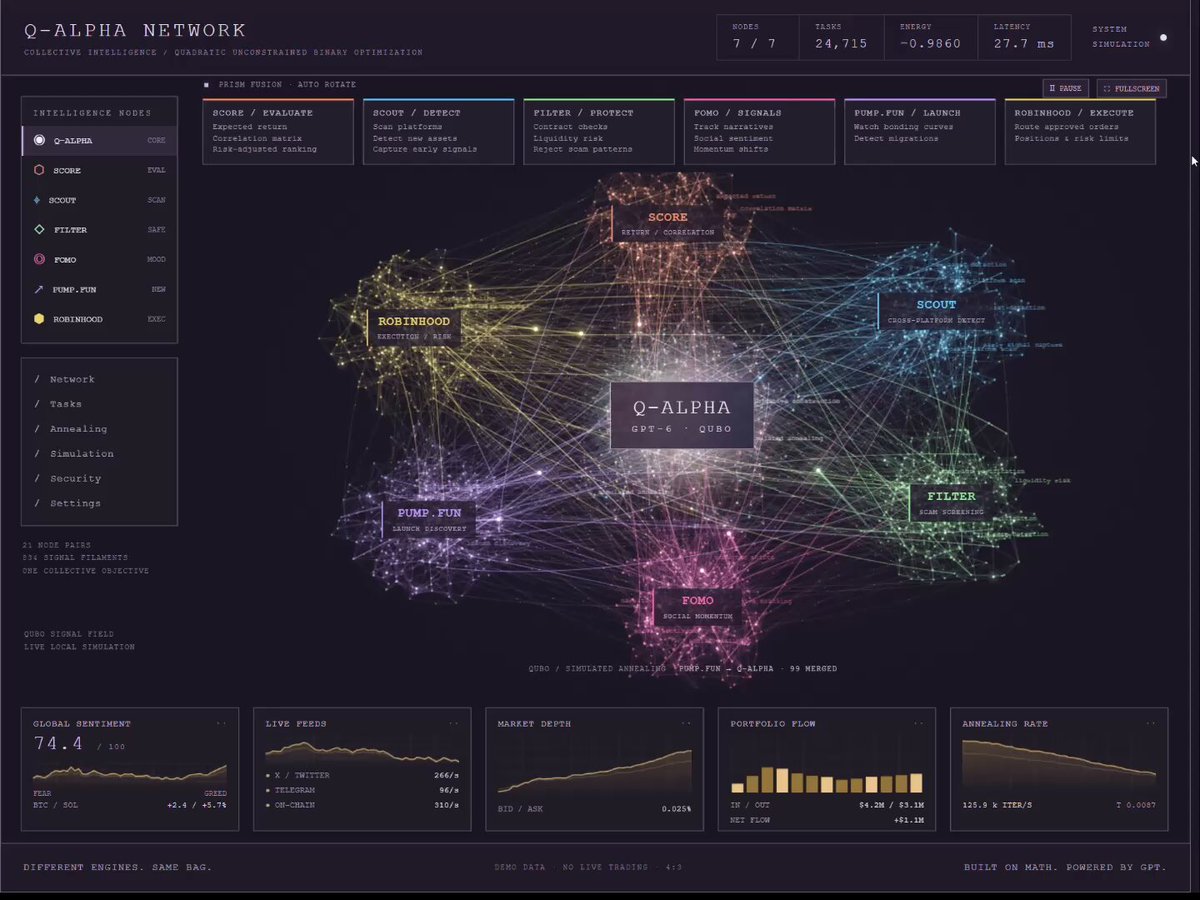Click the FOMO Social Momentum graph node
Image resolution: width=1200 pixels, height=900 pixels.
click(x=698, y=607)
